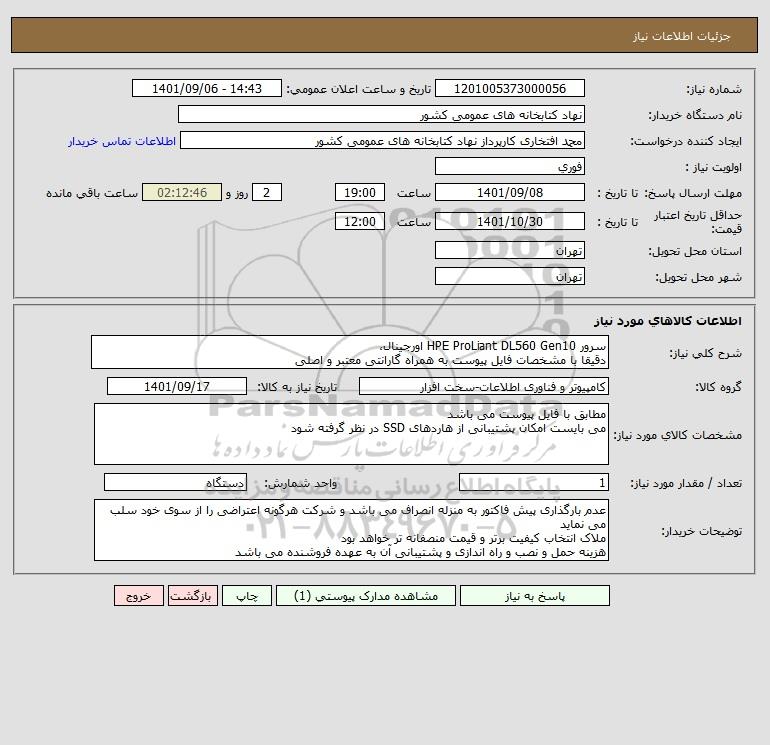770x745 pixels.
Task: Click the 'مهلت ارسال پاسخ: تا تاریخ :' label
Action: click(670, 193)
